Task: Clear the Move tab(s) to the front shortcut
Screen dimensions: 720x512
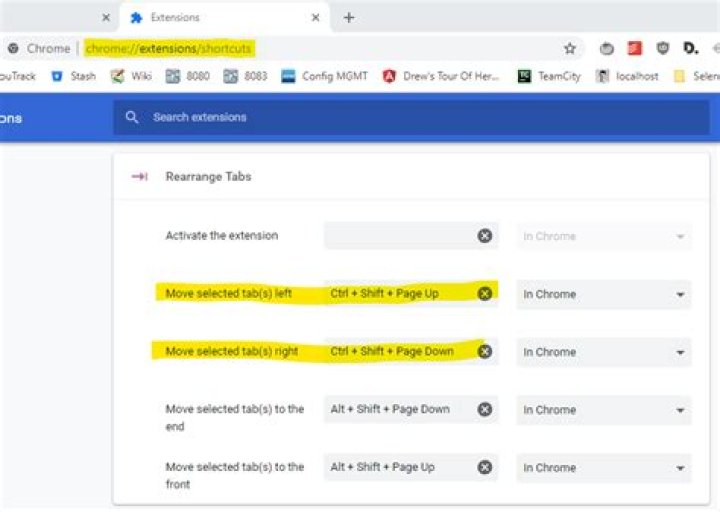Action: coord(485,467)
